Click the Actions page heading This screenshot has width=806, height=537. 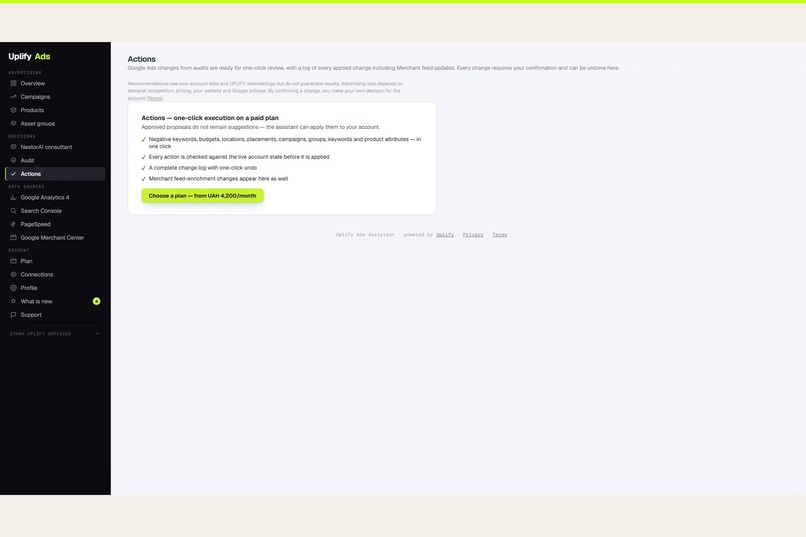[x=141, y=59]
